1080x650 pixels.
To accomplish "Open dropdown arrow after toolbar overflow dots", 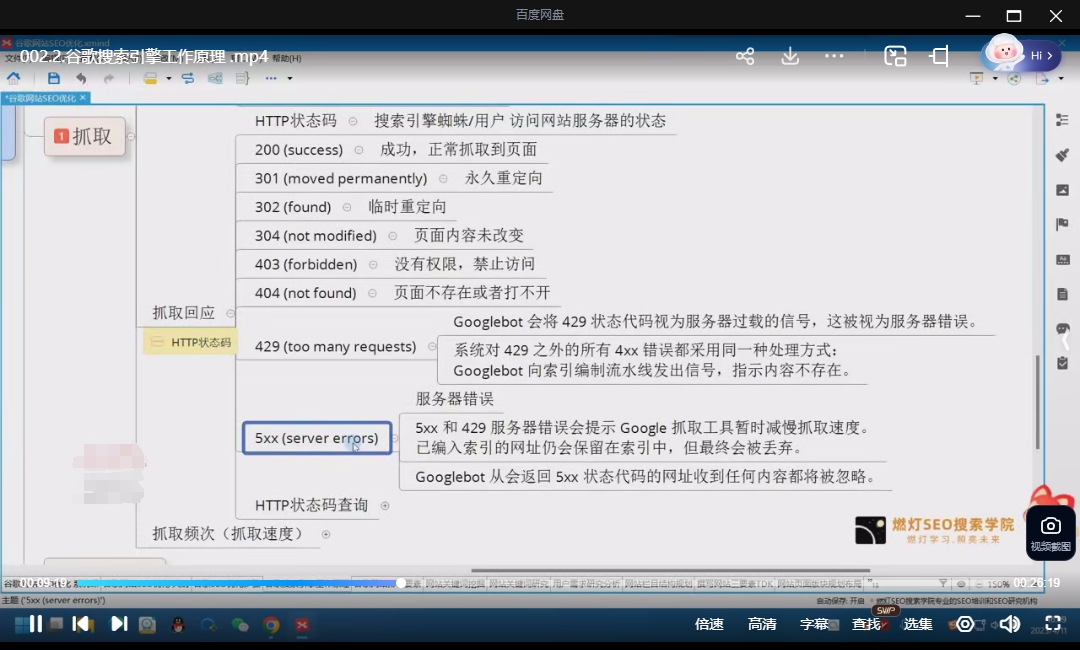I will tap(290, 78).
